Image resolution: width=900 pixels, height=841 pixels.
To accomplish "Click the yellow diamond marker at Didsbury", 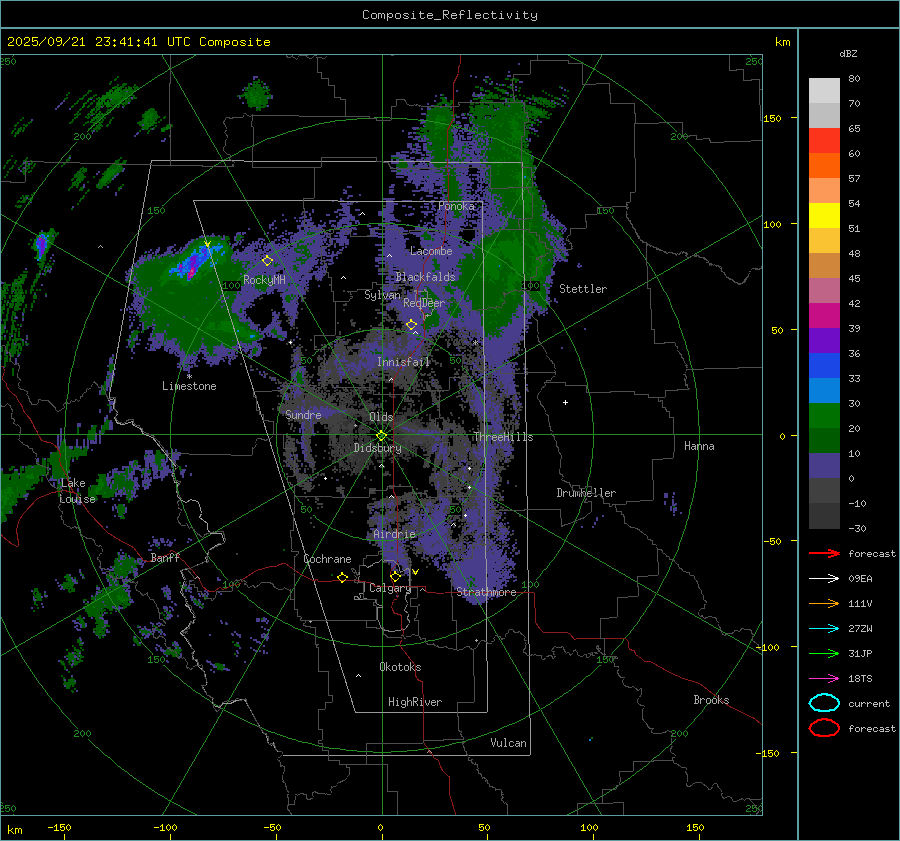I will (381, 435).
